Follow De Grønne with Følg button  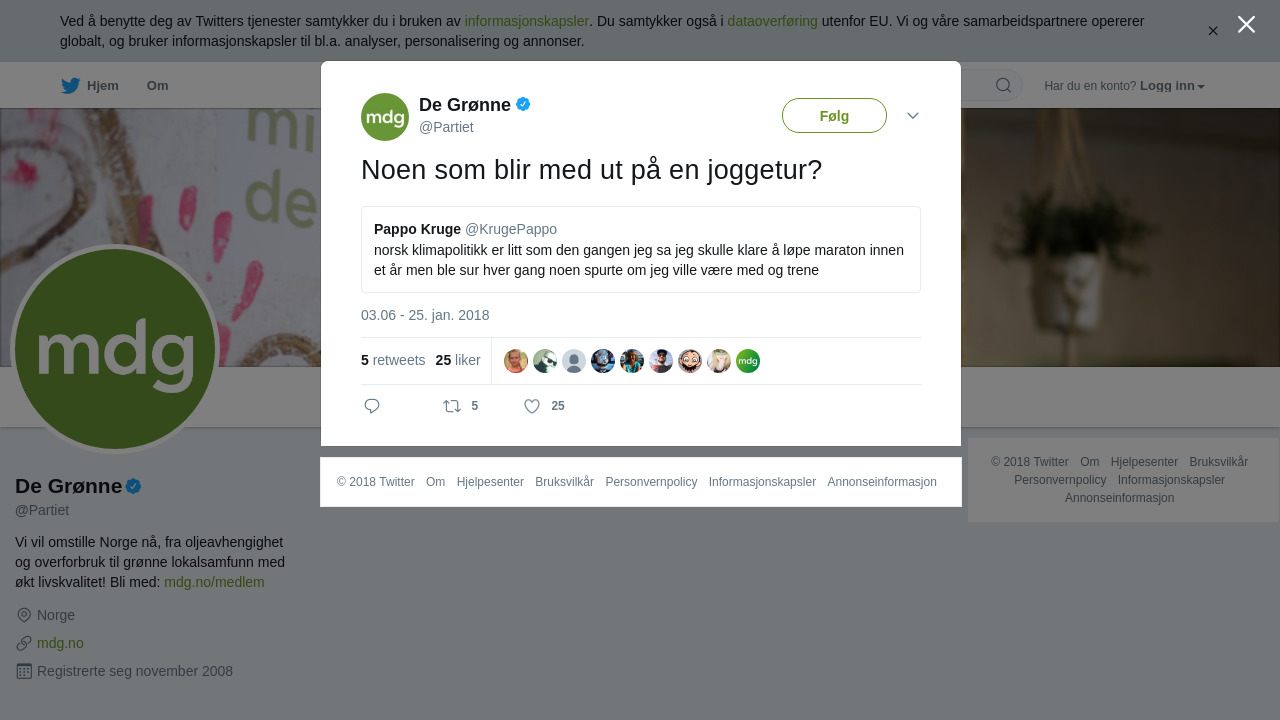834,116
